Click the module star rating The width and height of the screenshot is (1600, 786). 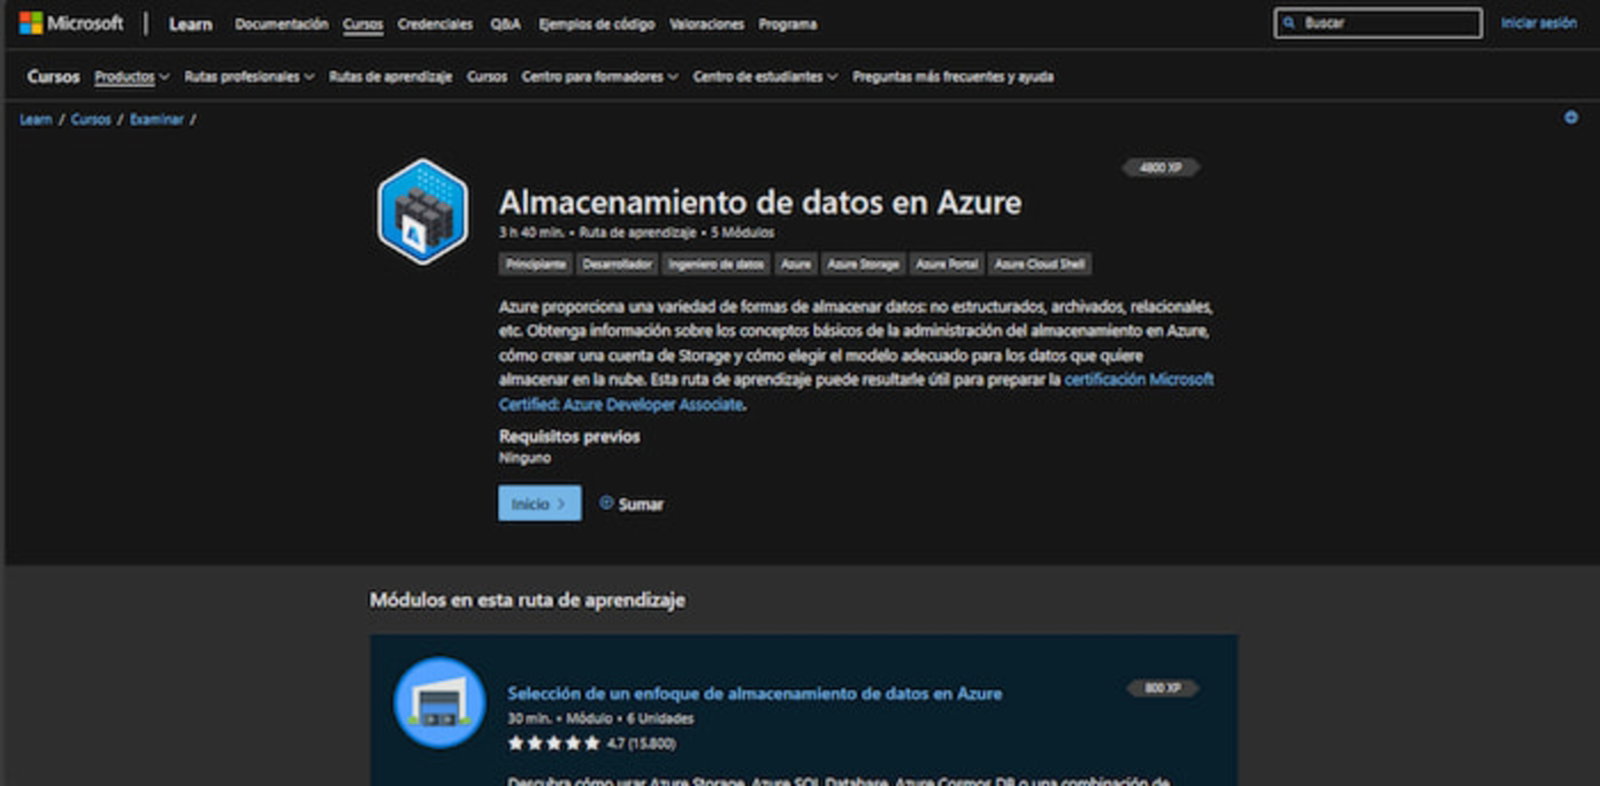coord(553,743)
